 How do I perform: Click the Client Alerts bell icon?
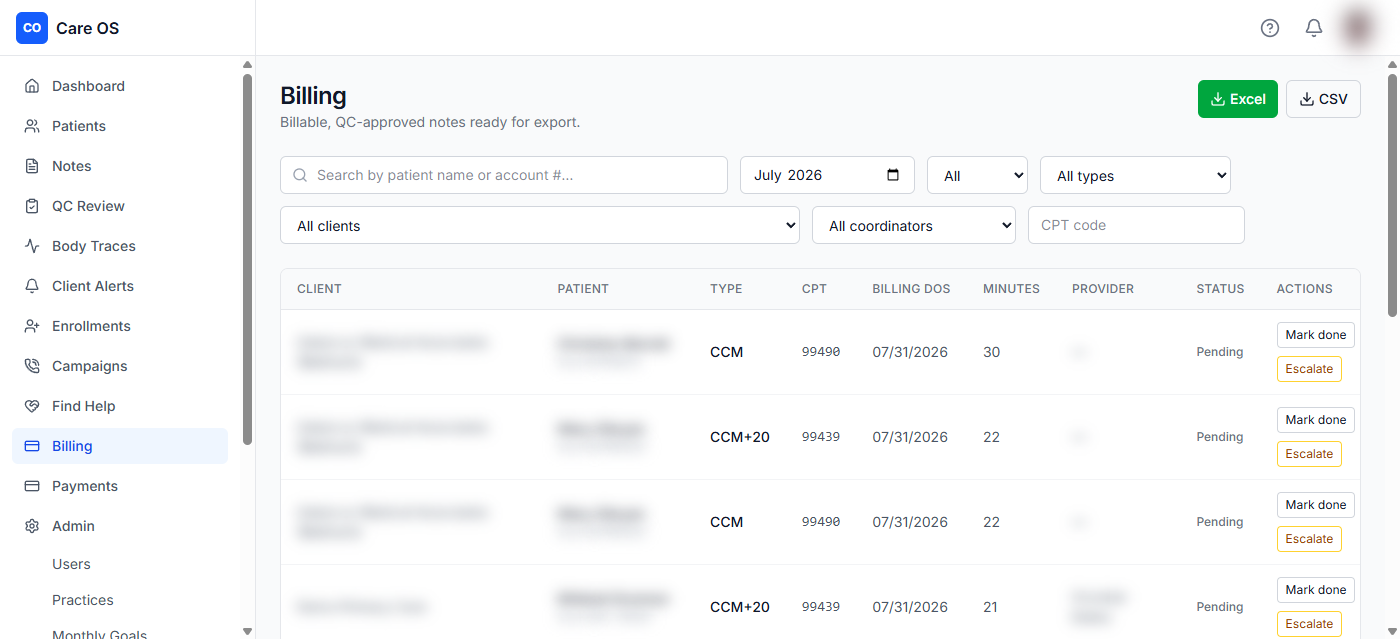32,286
